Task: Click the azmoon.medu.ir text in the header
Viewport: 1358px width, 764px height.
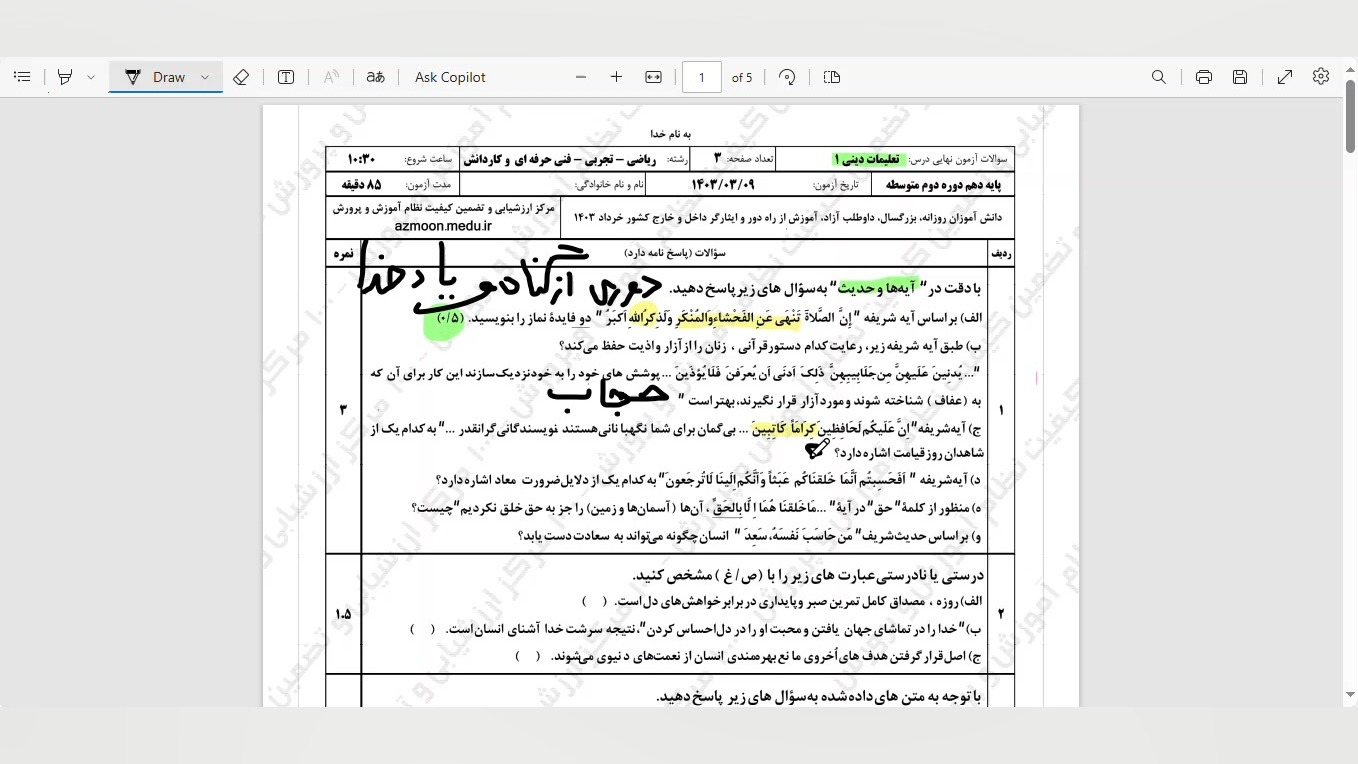Action: (x=443, y=225)
